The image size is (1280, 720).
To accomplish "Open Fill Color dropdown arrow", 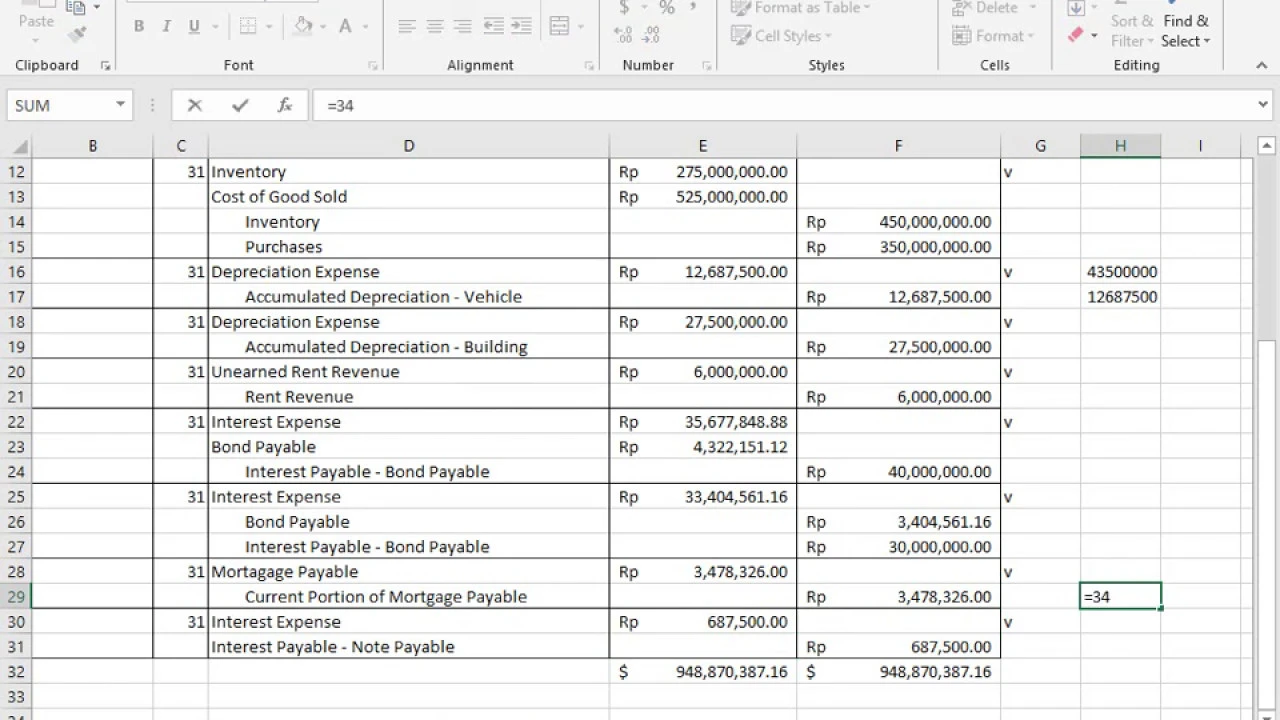I will (x=325, y=27).
